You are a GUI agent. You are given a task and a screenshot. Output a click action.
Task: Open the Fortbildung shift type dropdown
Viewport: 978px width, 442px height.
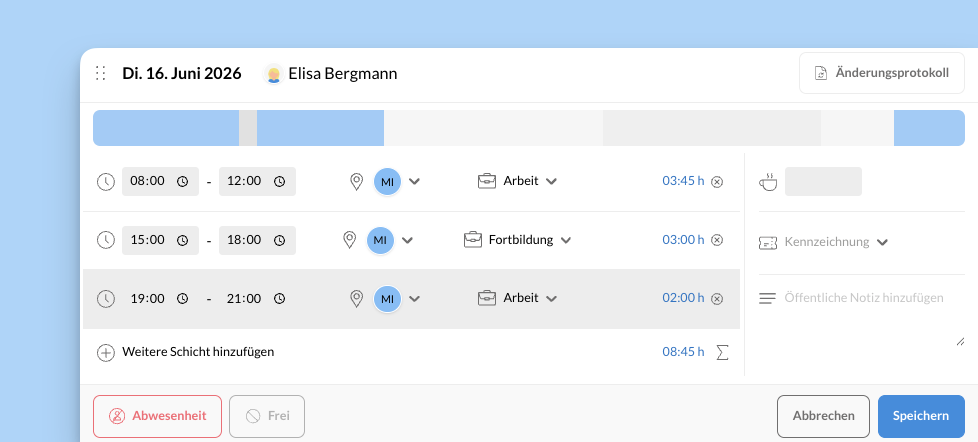pos(566,240)
